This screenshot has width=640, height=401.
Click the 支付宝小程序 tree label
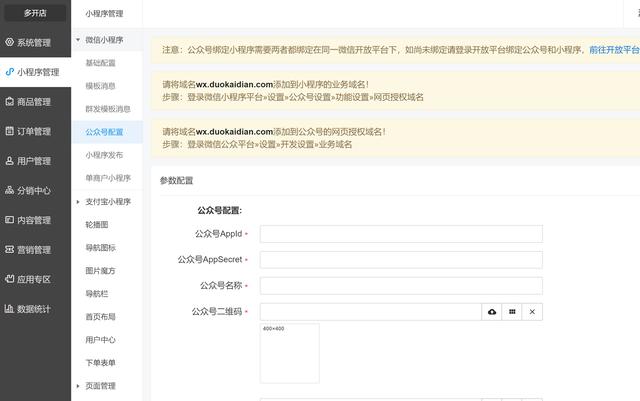coord(108,202)
